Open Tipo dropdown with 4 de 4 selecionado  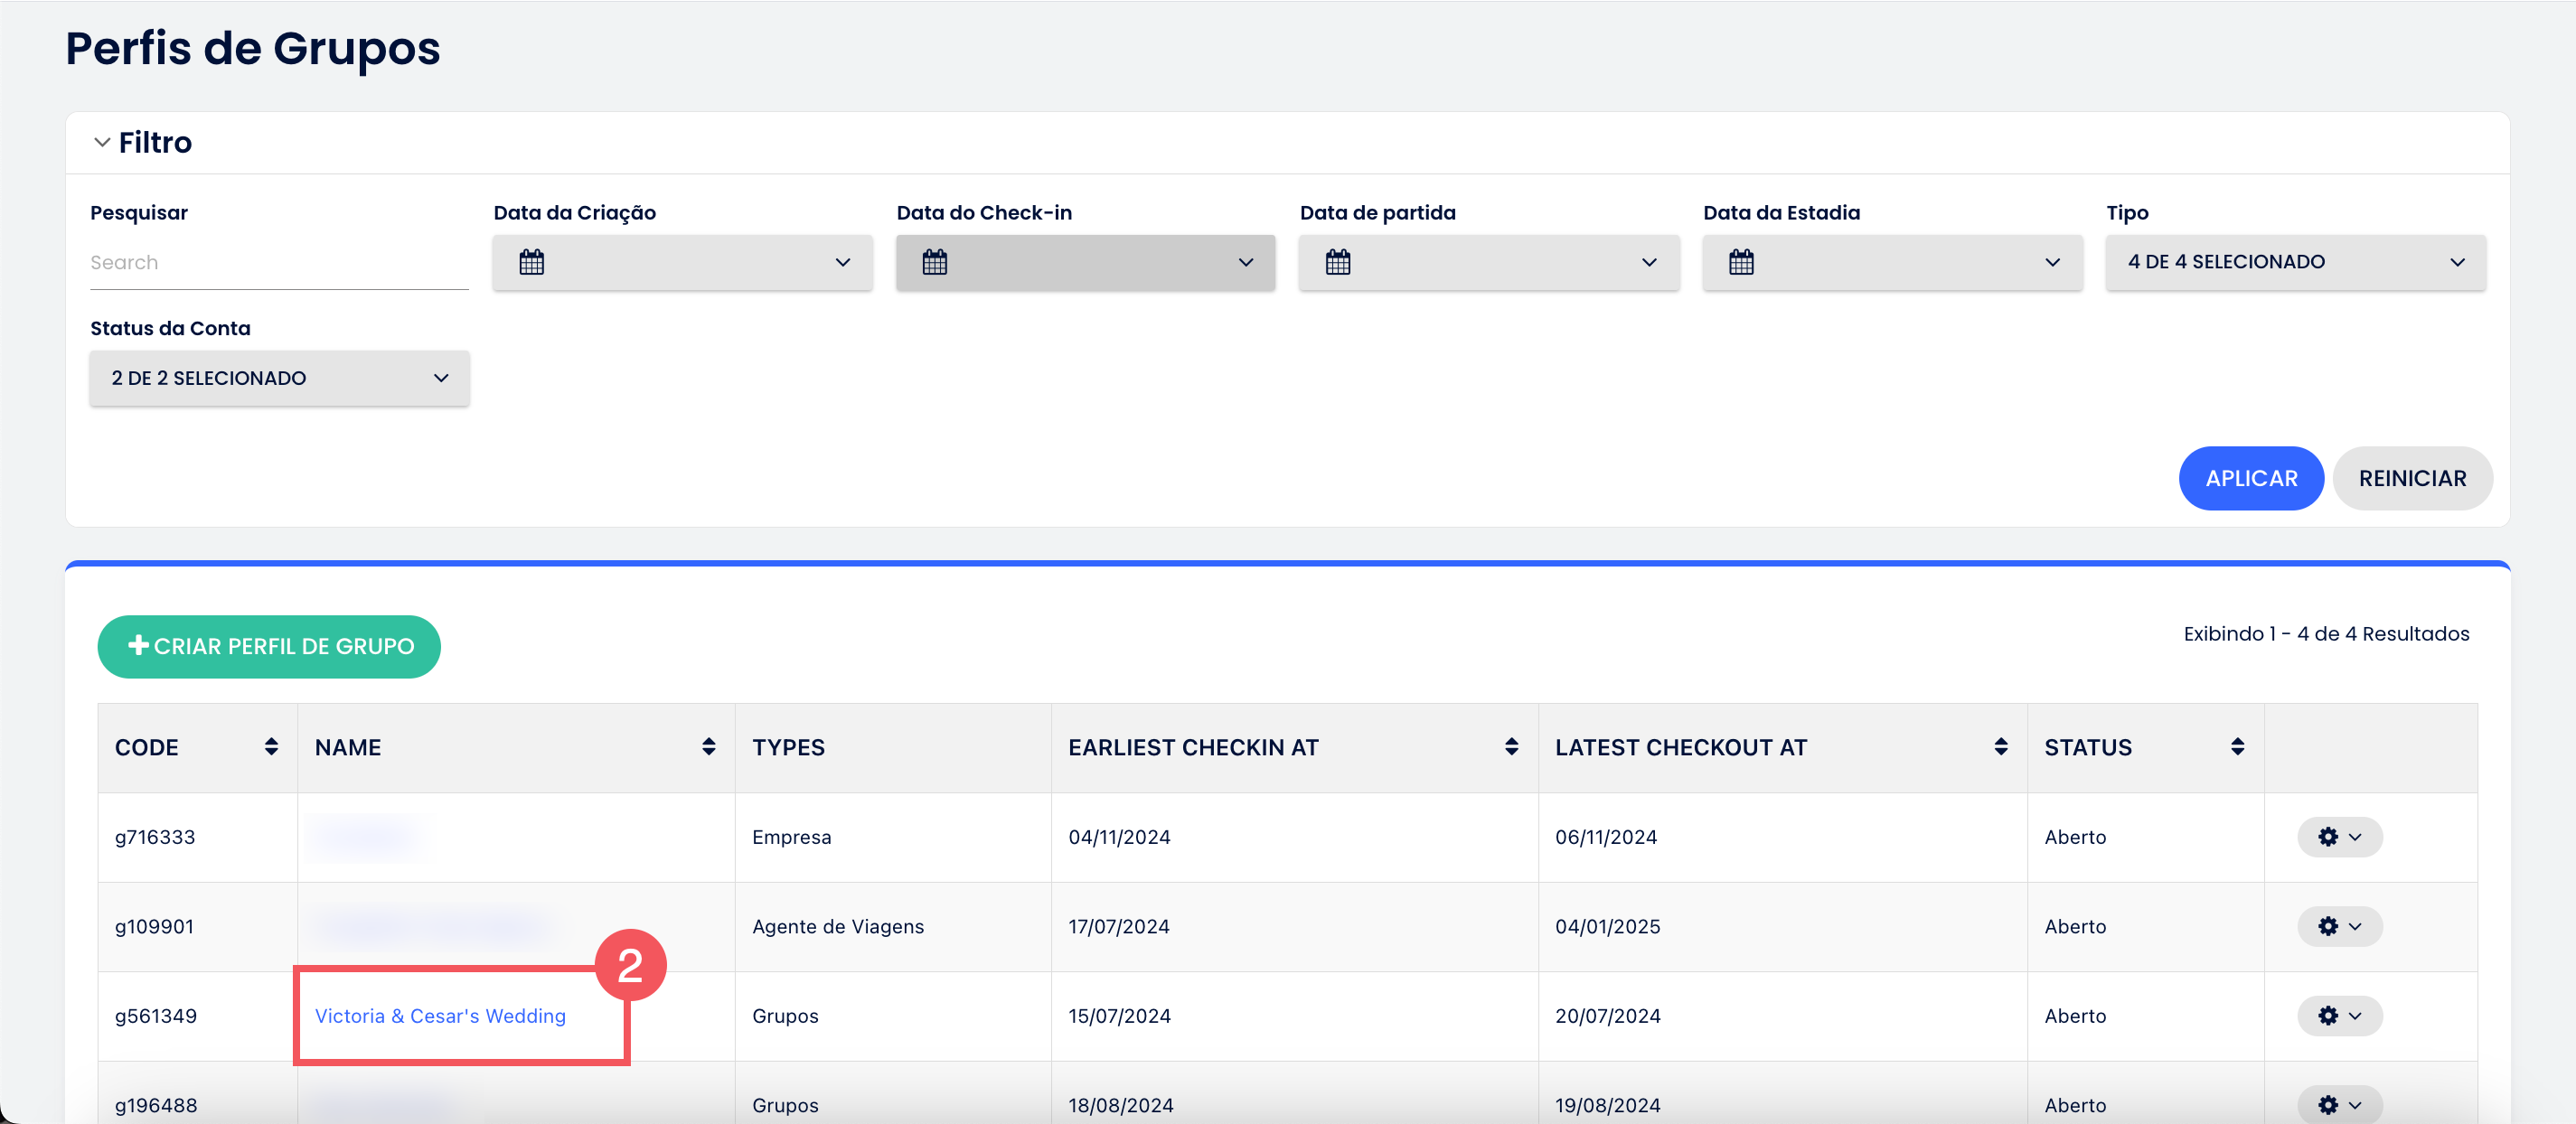2294,262
